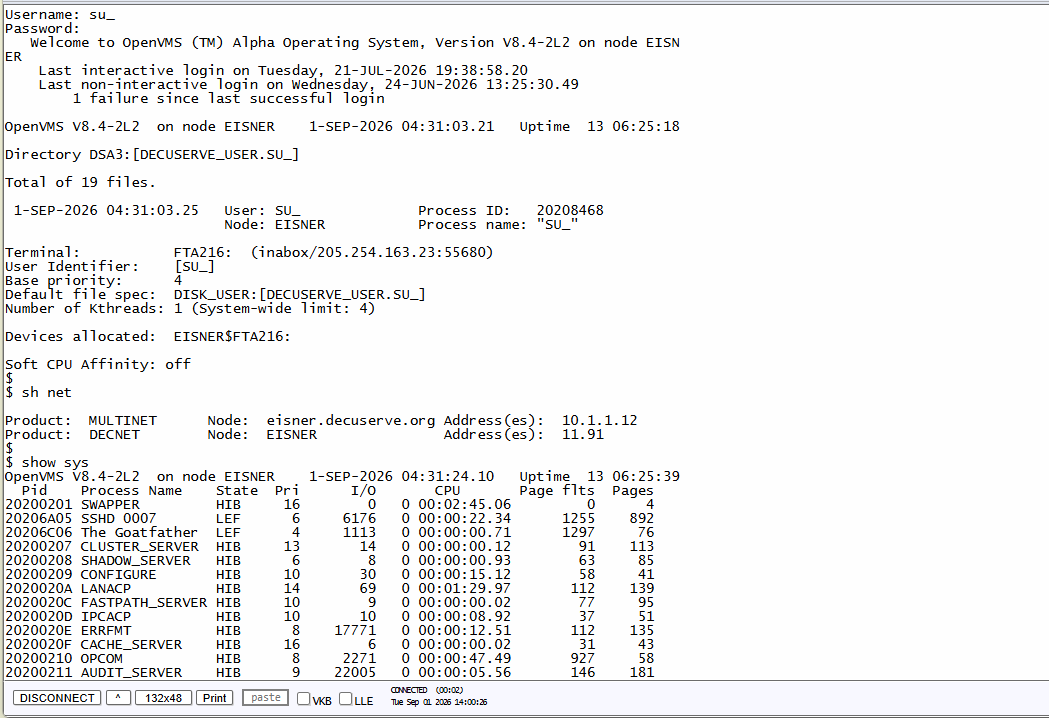This screenshot has width=1049, height=718.
Task: Click the 'Page flts' column header
Action: click(x=557, y=490)
